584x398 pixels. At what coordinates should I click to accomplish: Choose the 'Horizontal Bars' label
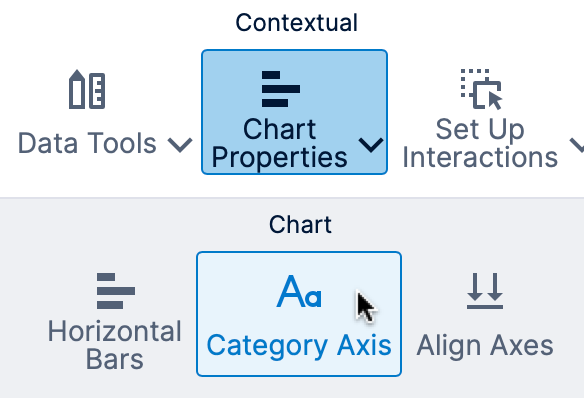[115, 346]
